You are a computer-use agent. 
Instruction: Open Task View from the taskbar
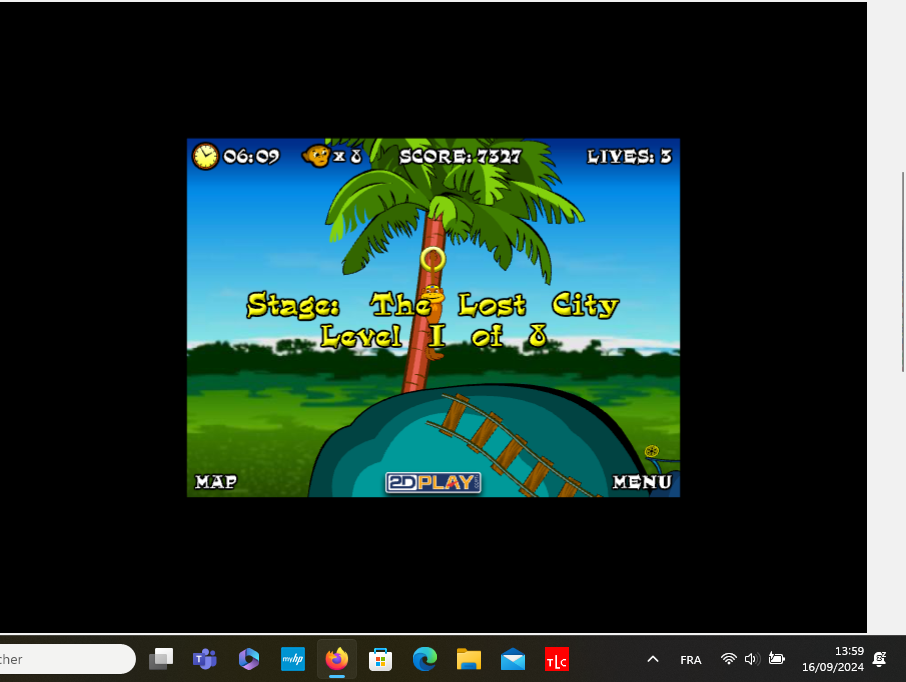click(161, 659)
